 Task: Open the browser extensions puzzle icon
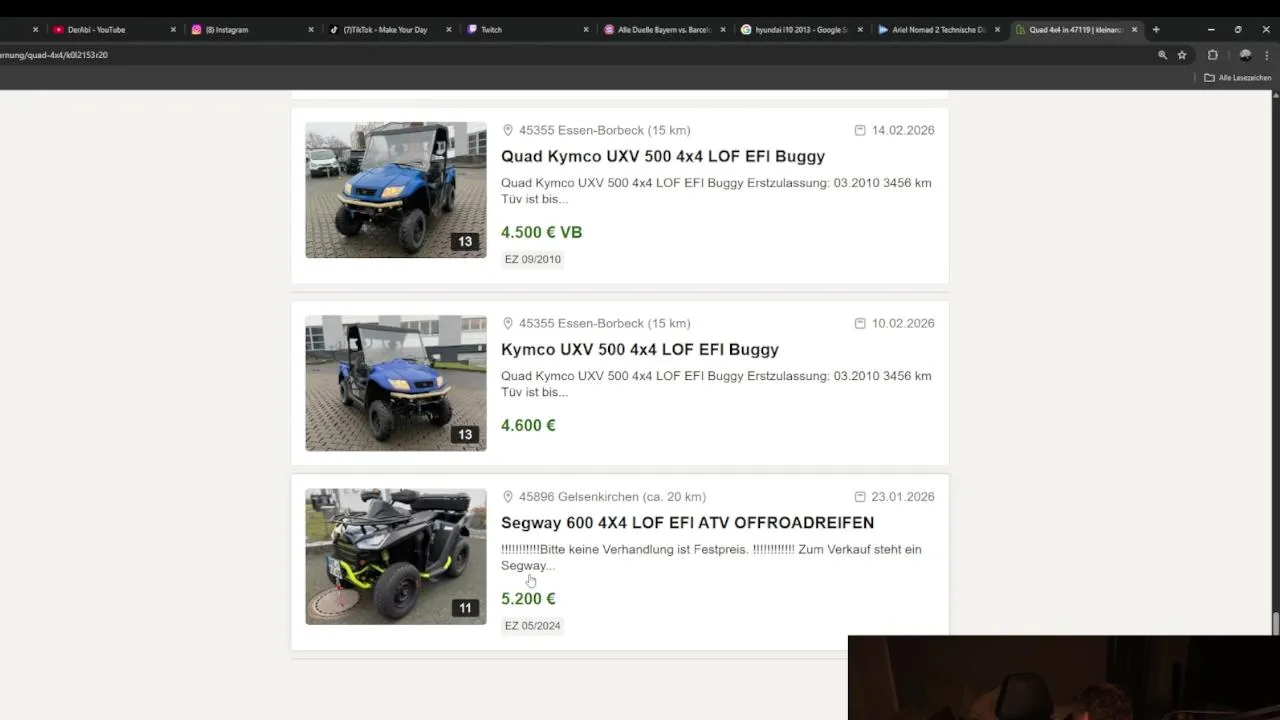[x=1213, y=55]
